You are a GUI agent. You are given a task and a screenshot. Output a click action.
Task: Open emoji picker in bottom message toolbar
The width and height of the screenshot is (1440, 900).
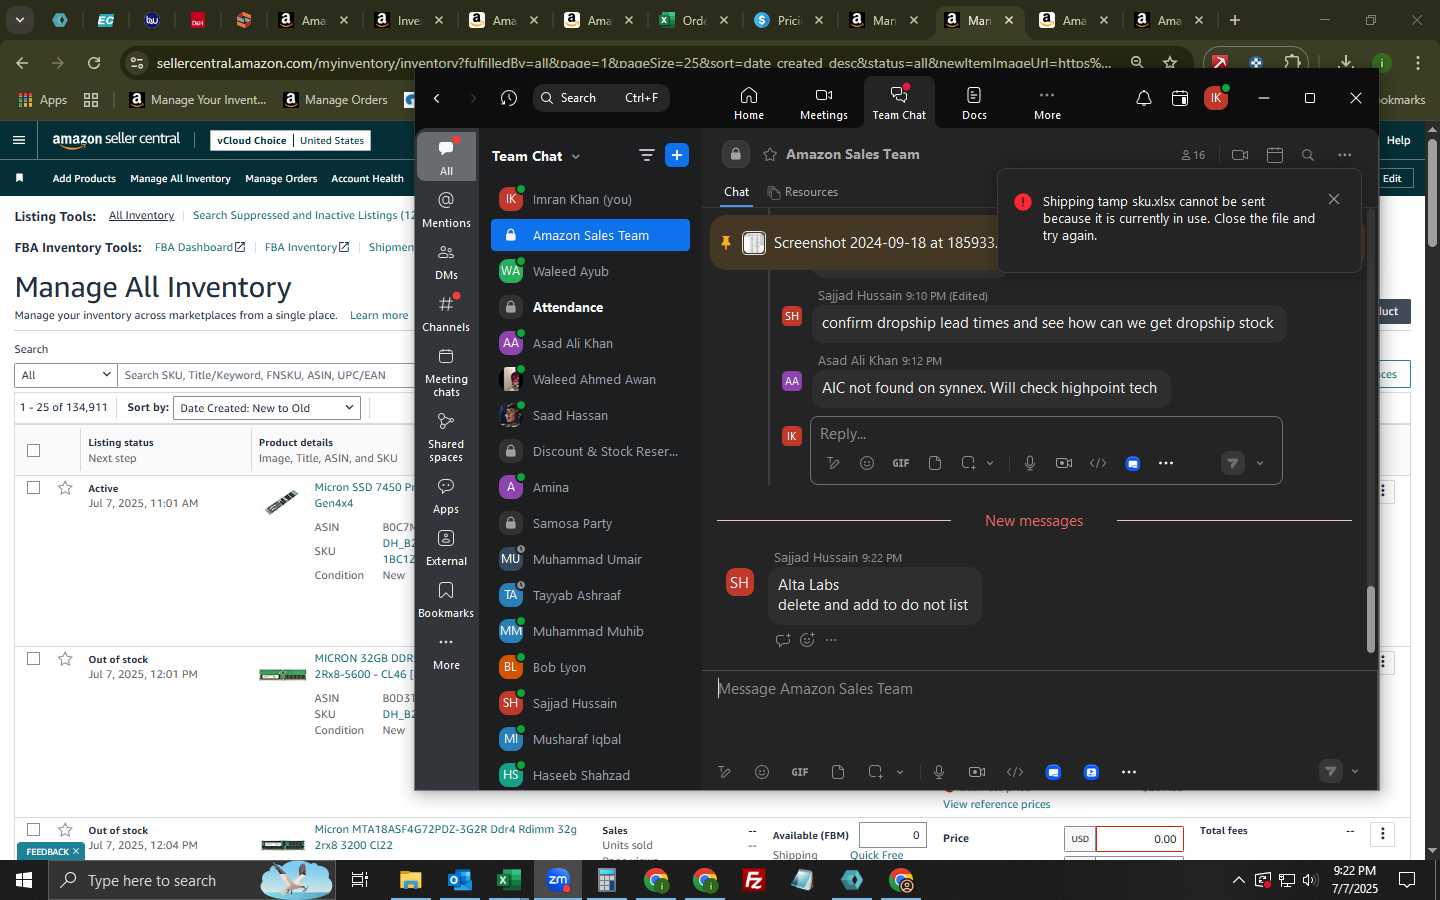(762, 772)
